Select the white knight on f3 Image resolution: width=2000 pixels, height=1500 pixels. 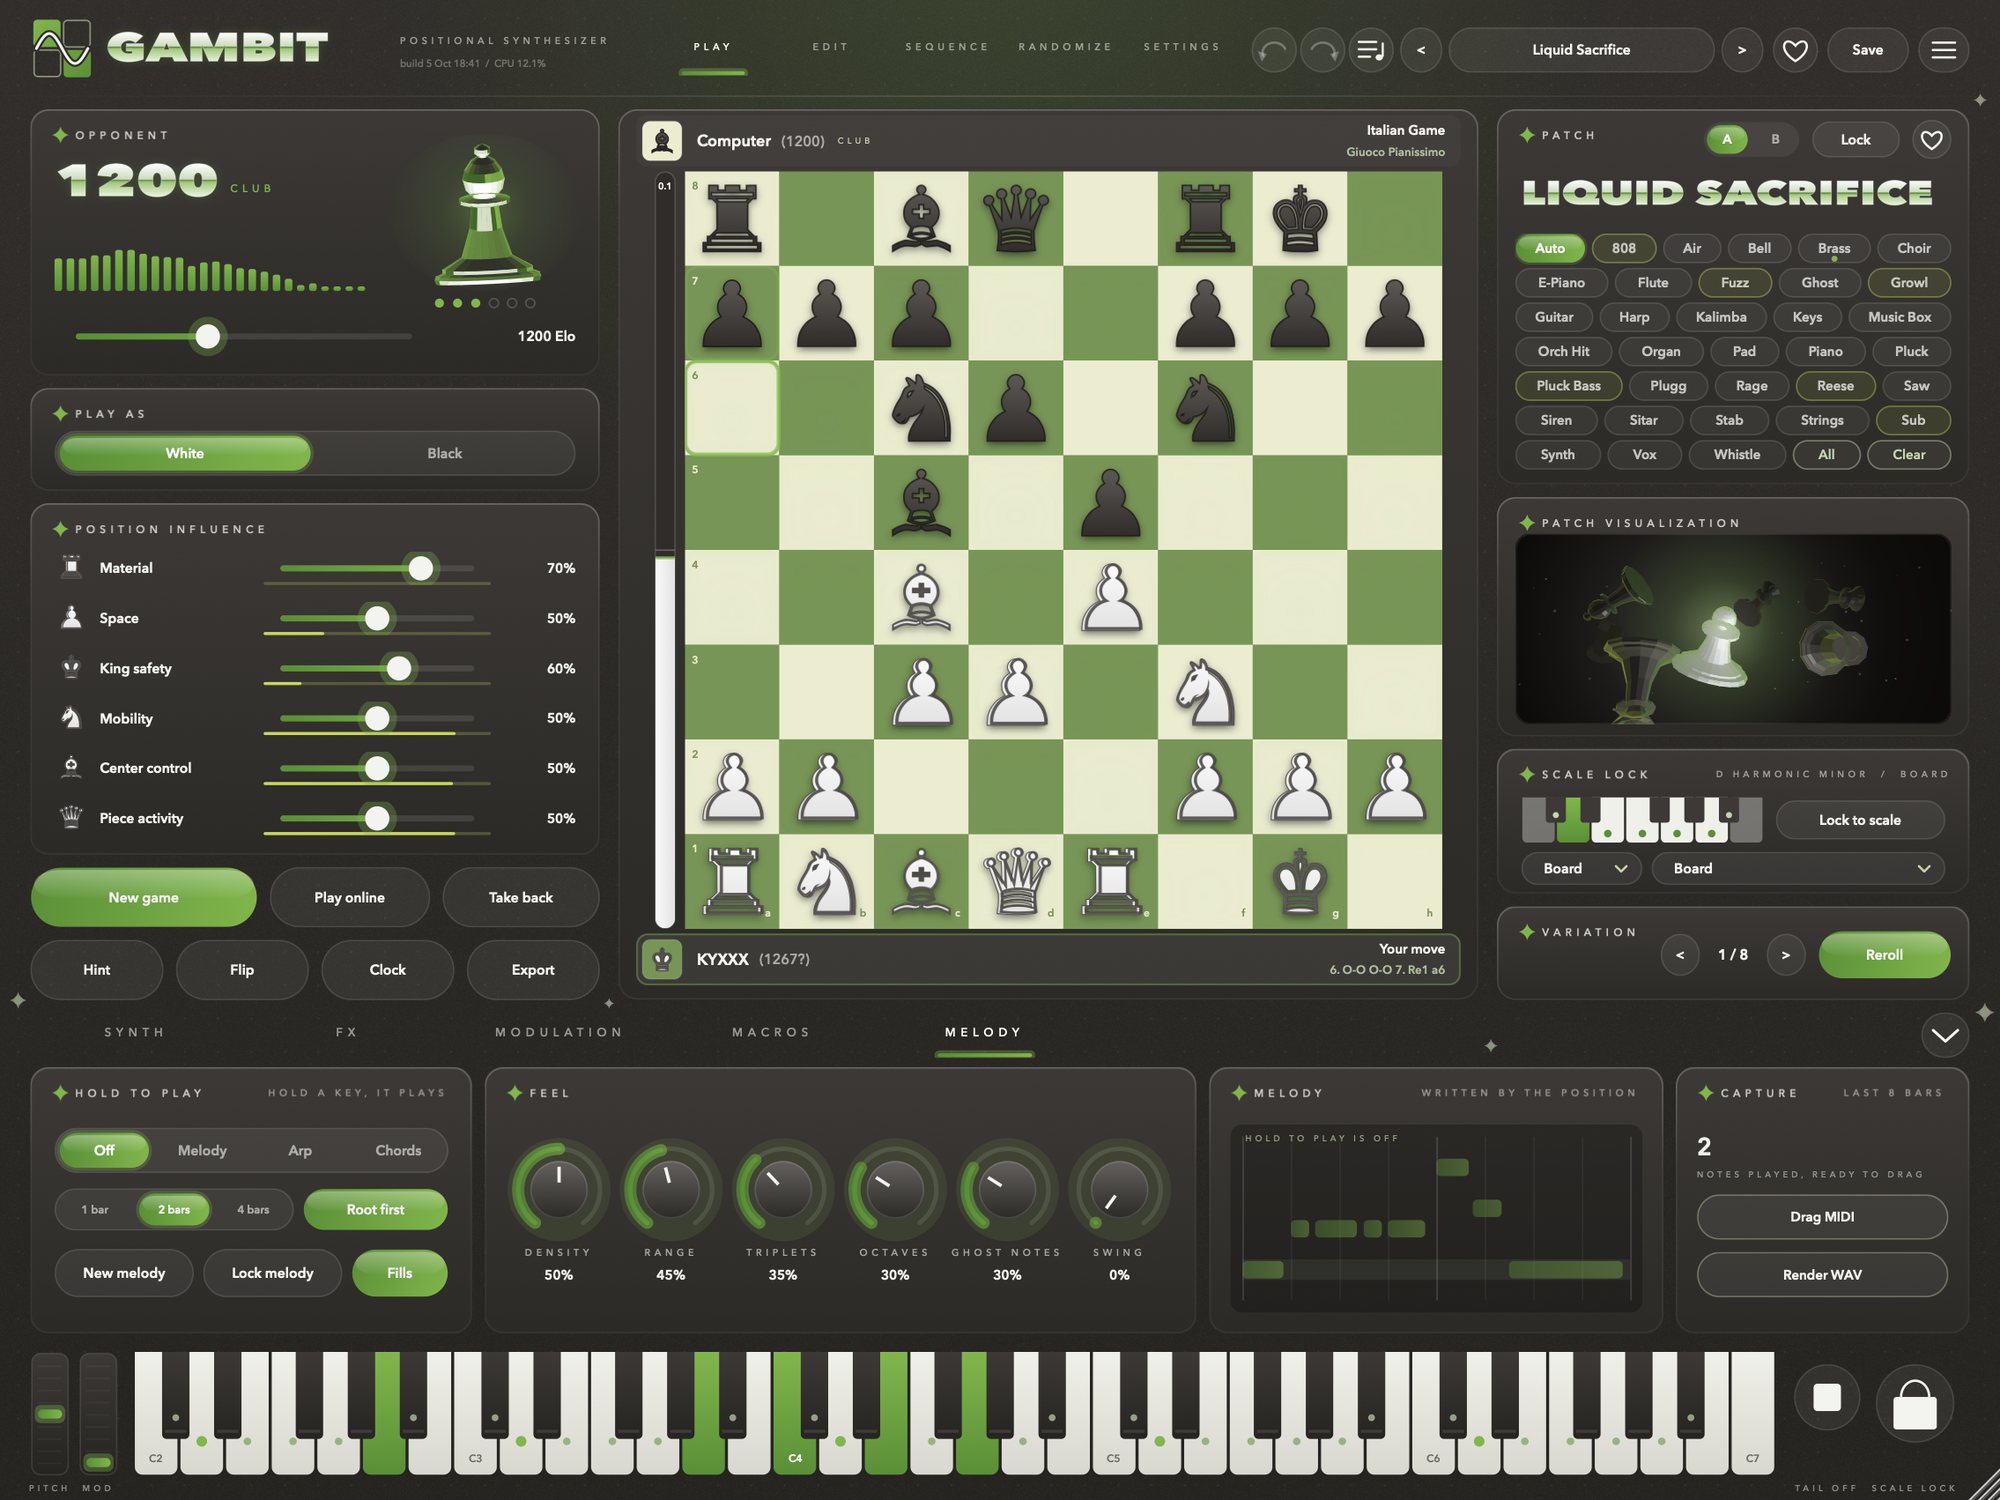(1205, 693)
